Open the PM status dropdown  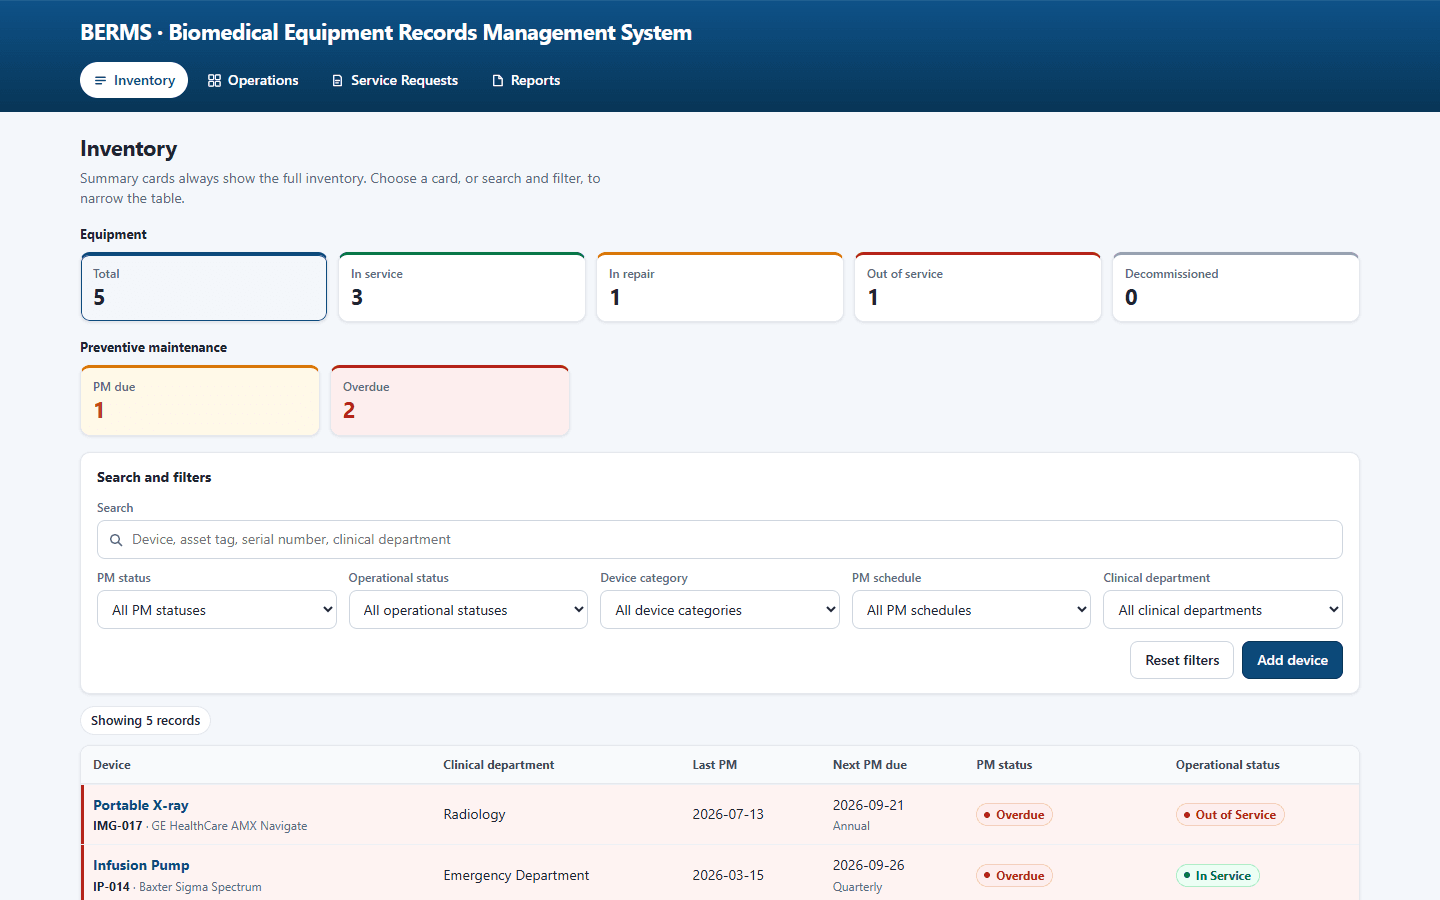[217, 610]
